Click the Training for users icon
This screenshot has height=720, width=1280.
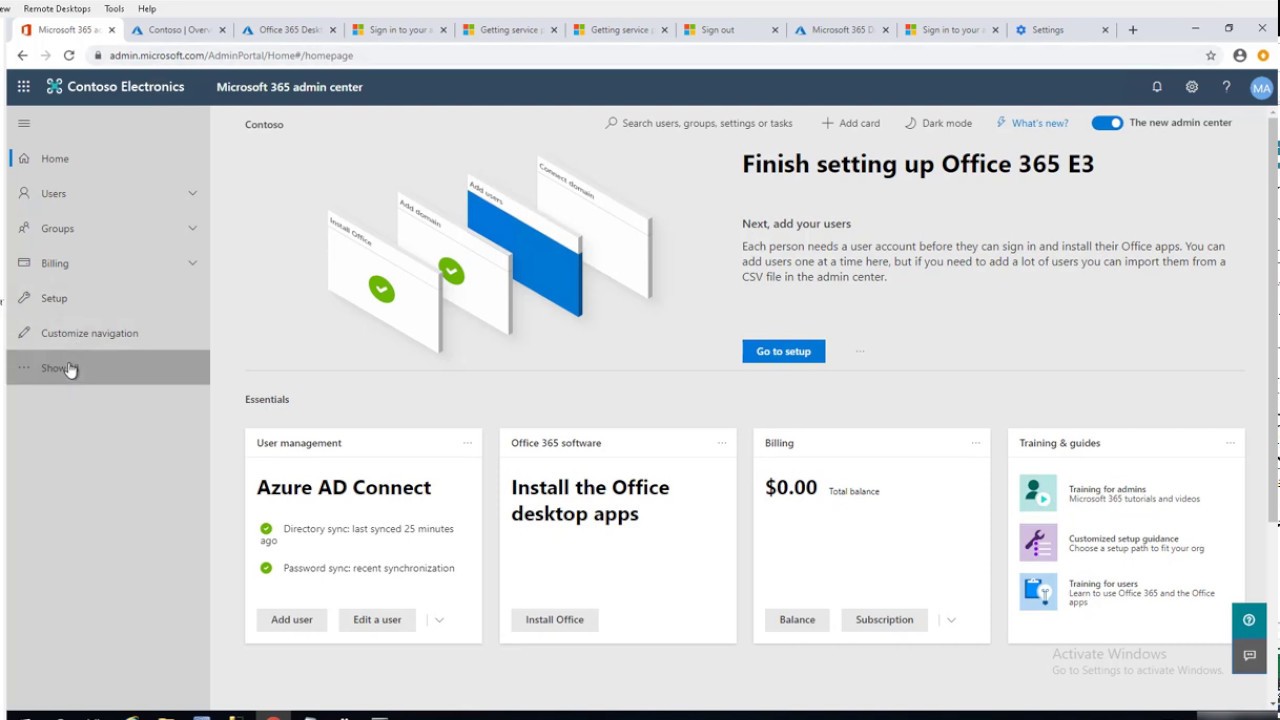[1038, 592]
